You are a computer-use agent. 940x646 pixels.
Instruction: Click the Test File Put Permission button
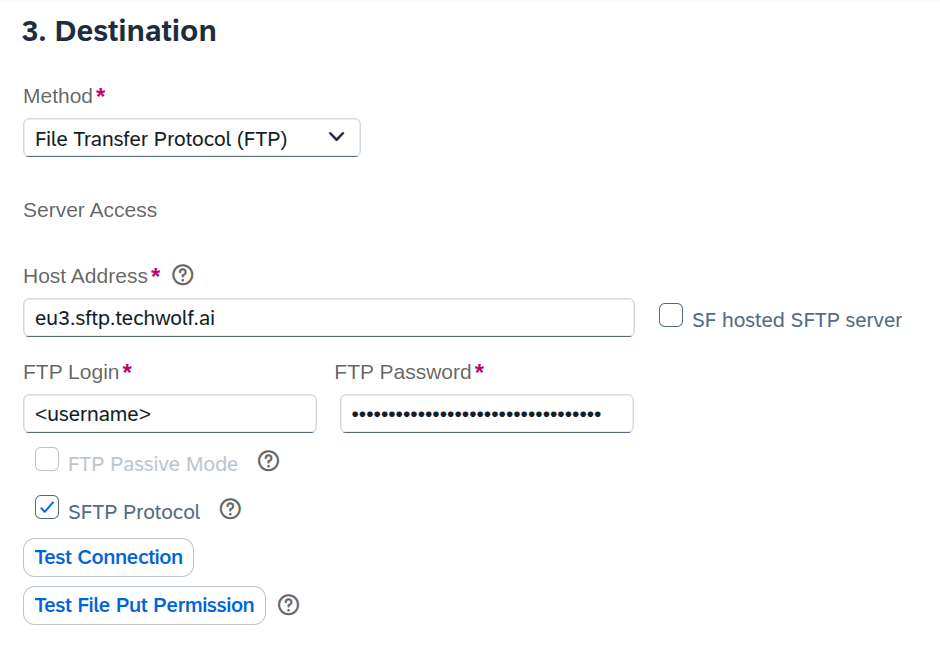[x=144, y=605]
